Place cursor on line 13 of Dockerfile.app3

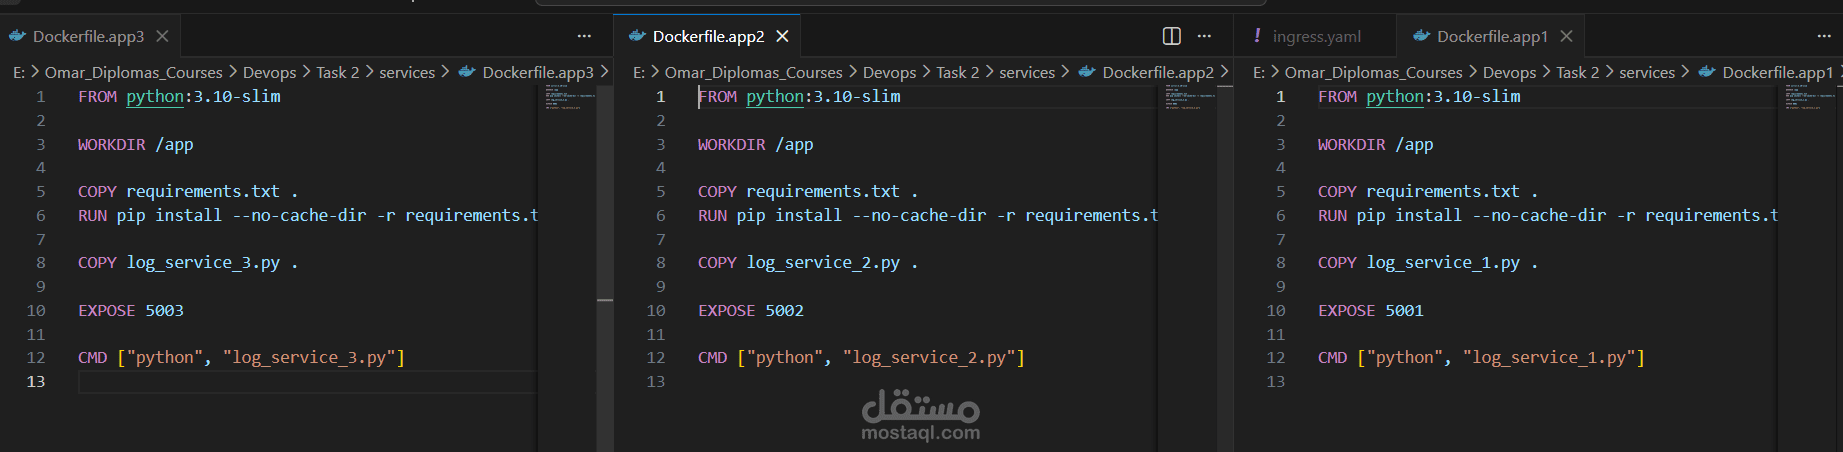[x=300, y=381]
